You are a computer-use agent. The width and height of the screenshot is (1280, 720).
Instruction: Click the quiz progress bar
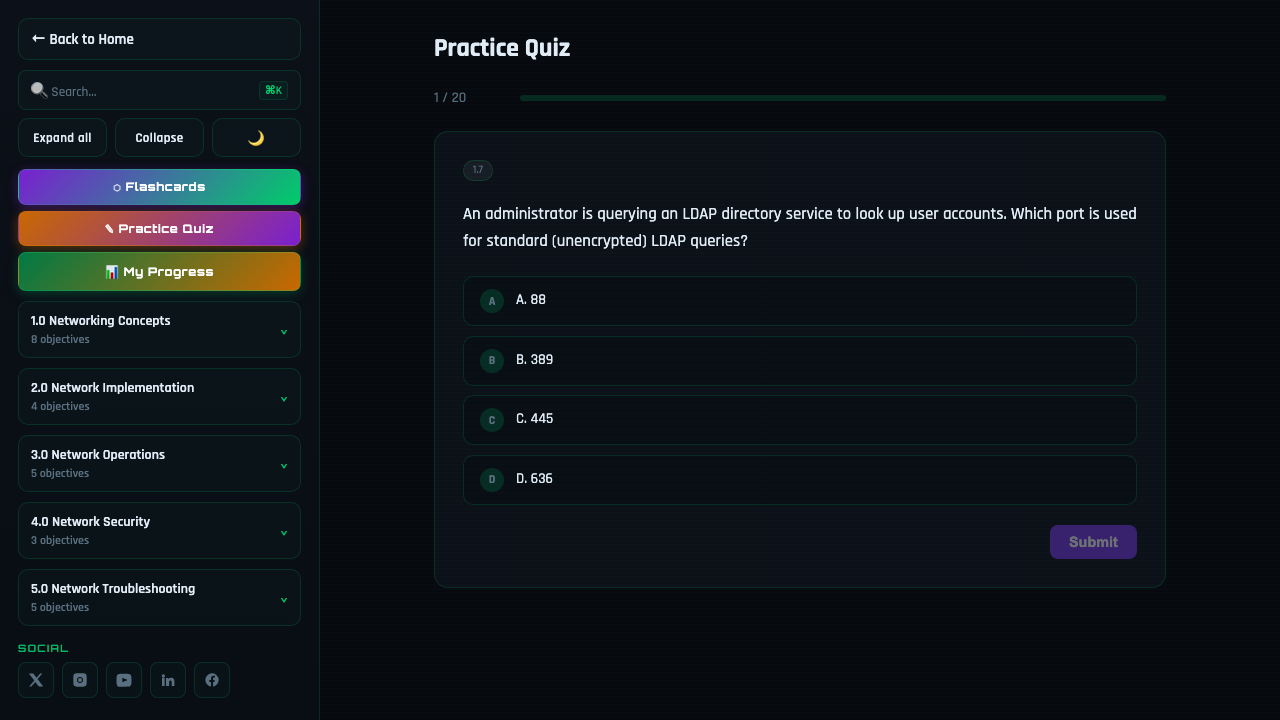[842, 97]
